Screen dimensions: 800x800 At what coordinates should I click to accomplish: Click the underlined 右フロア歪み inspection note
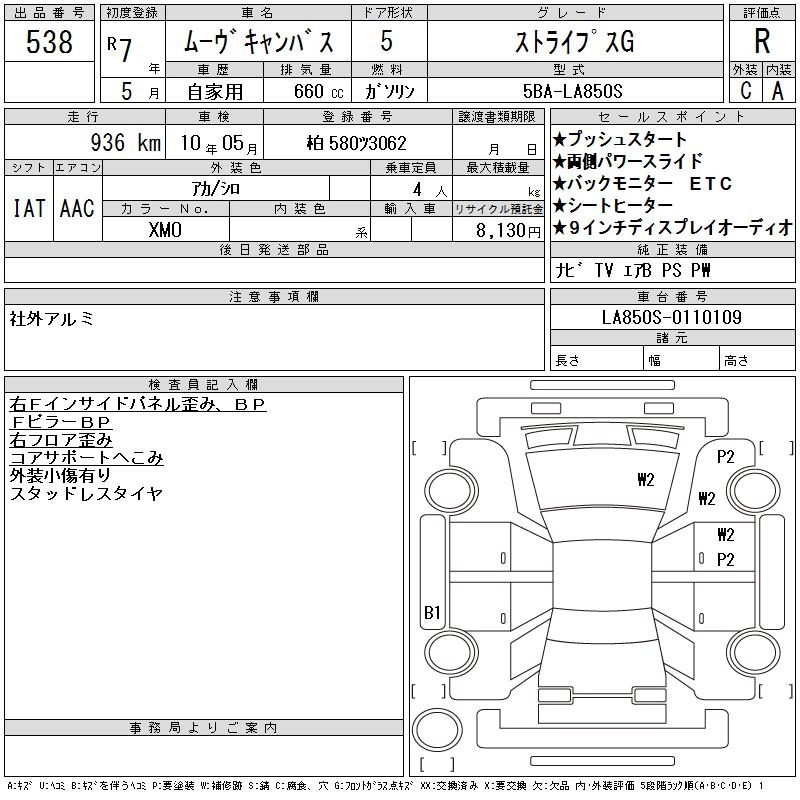click(61, 440)
